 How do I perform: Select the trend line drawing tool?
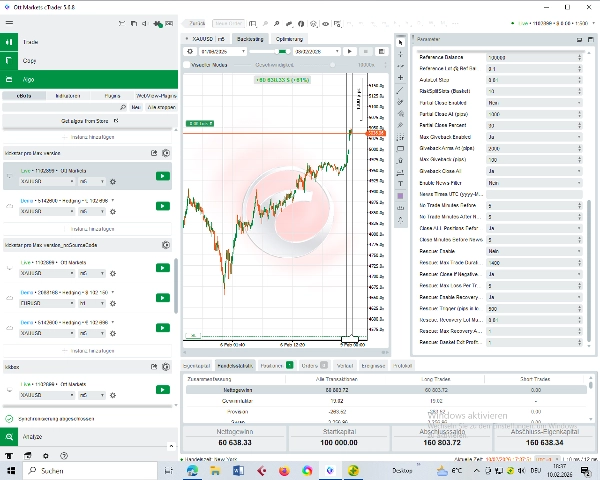400,90
